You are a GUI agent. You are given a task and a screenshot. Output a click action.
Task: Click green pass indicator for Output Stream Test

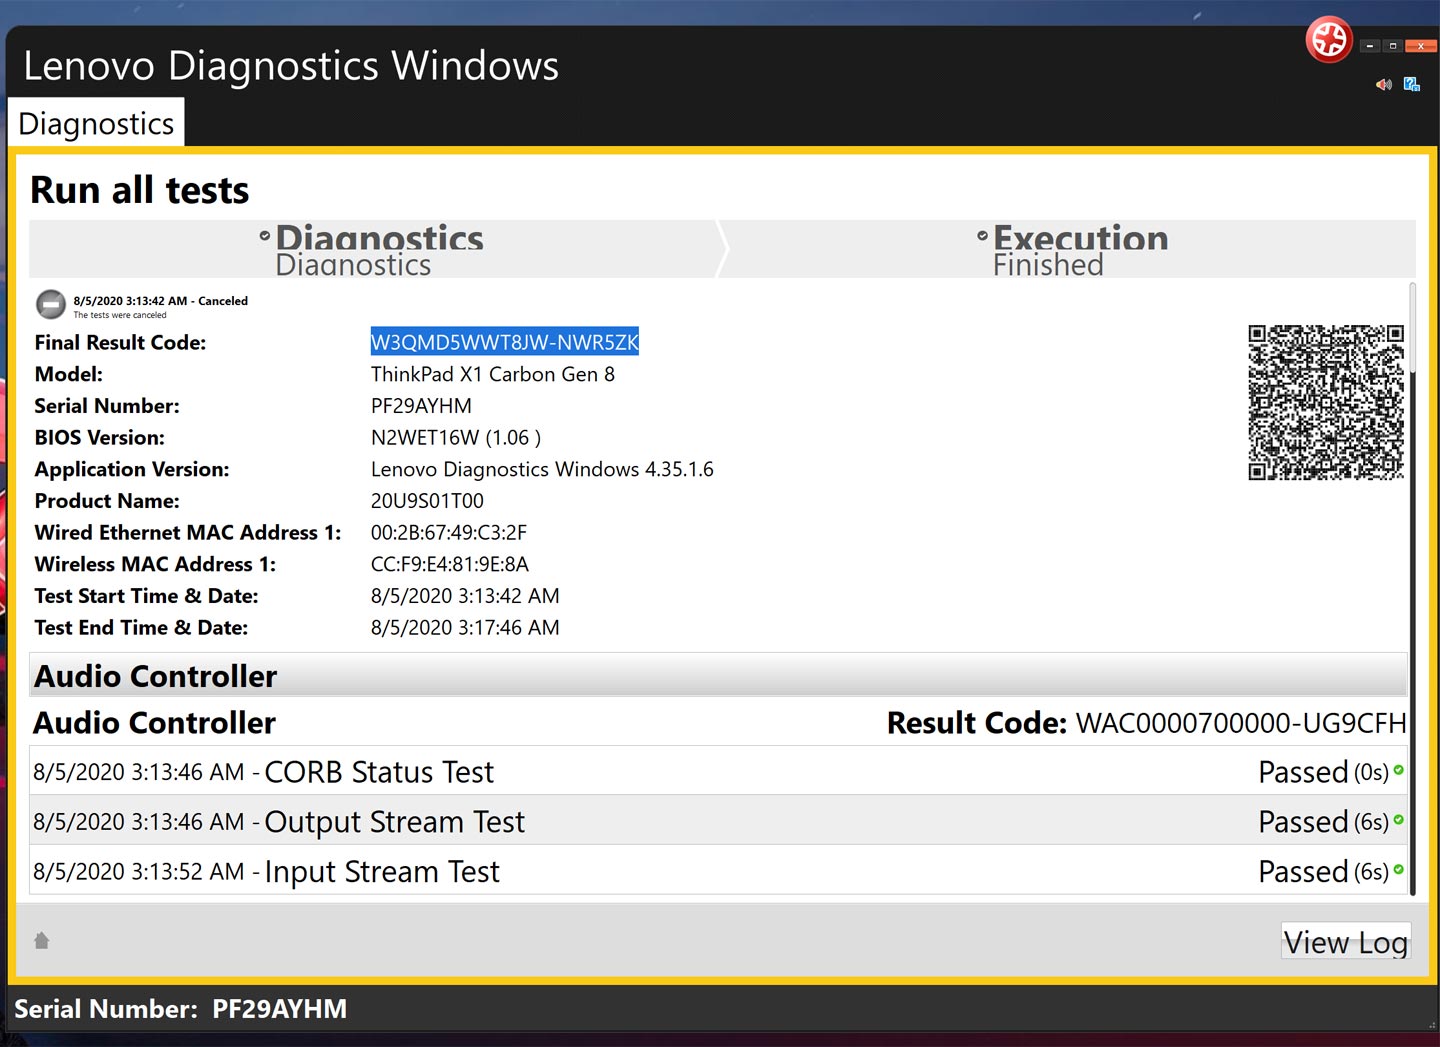tap(1399, 820)
